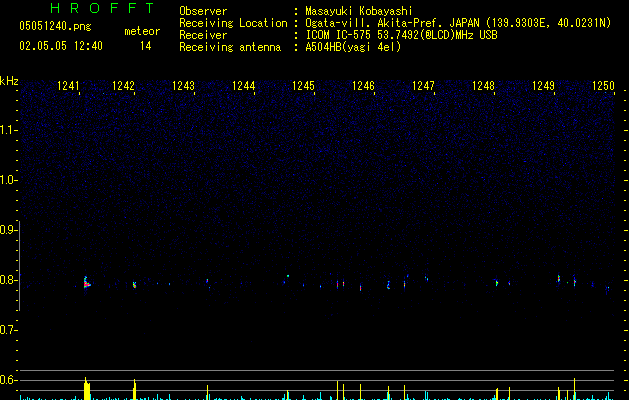
Task: Click the 0.6 kHz axis label
Action: pyautogui.click(x=8, y=380)
